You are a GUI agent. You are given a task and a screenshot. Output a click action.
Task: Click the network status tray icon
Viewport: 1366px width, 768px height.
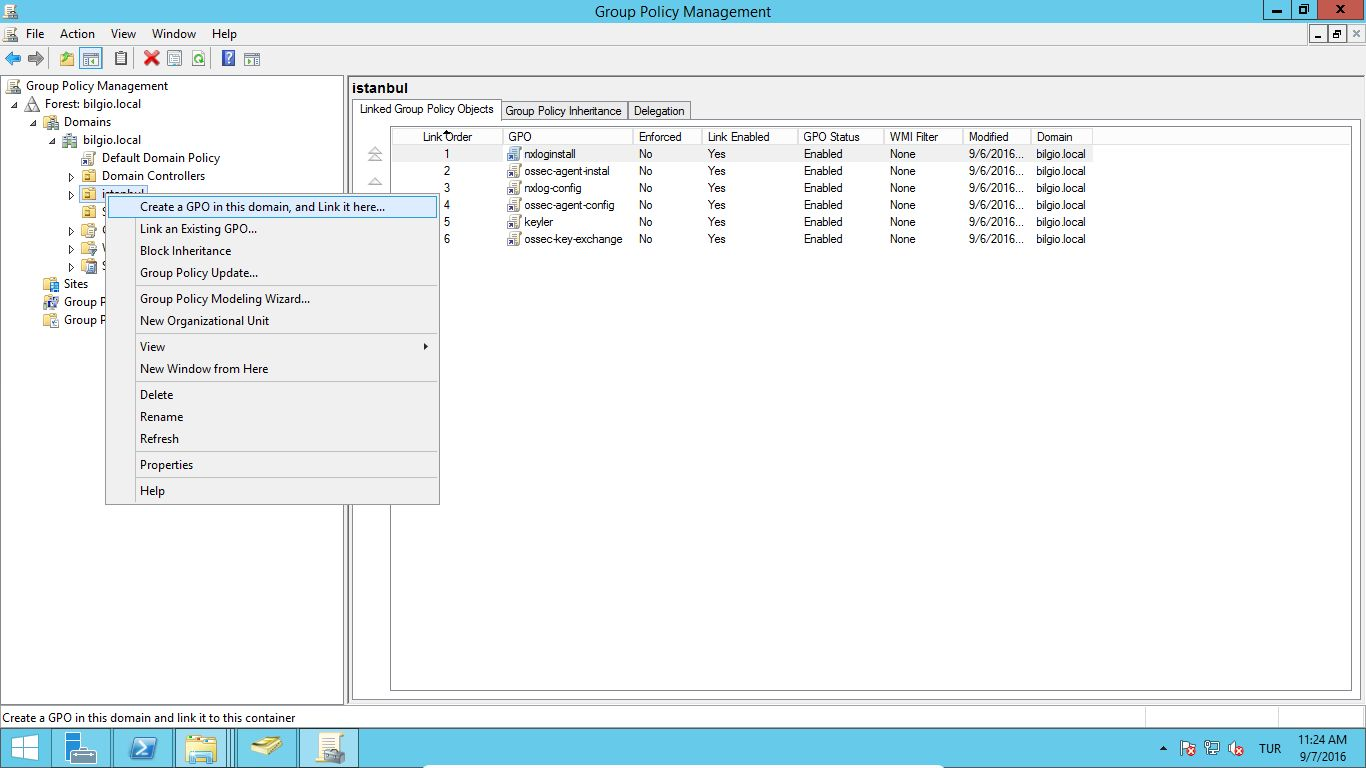[x=1212, y=748]
